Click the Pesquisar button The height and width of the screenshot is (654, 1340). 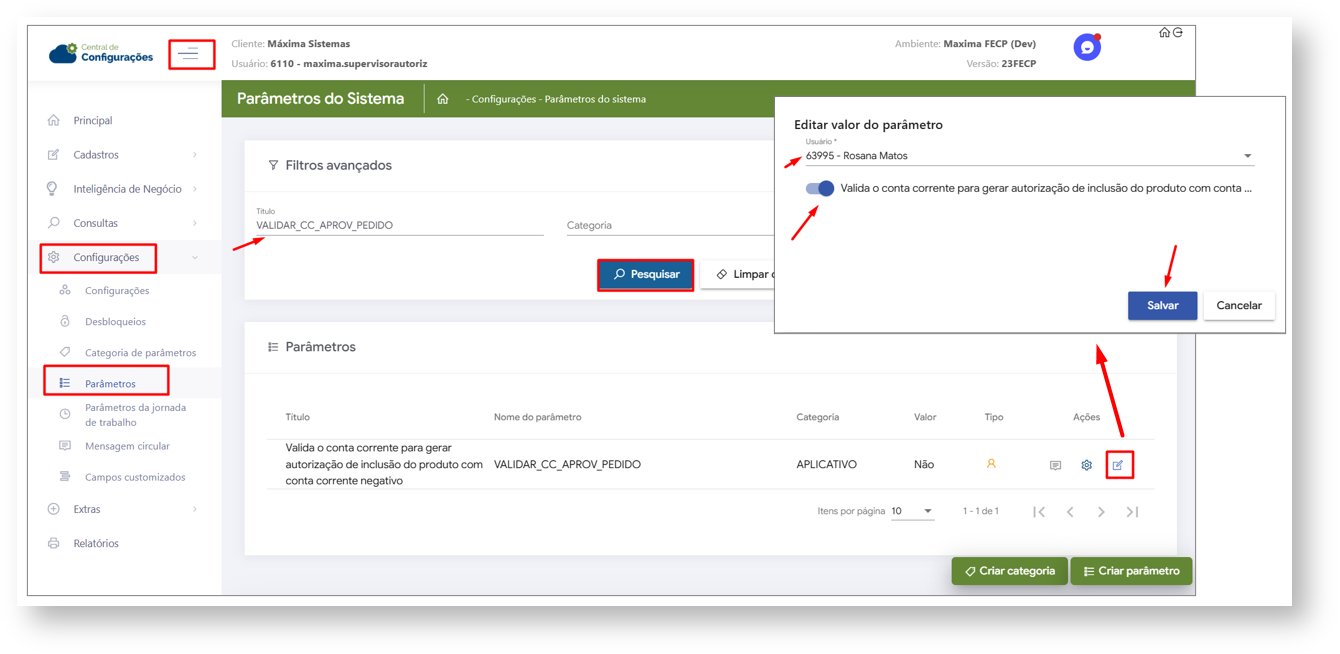(x=646, y=274)
